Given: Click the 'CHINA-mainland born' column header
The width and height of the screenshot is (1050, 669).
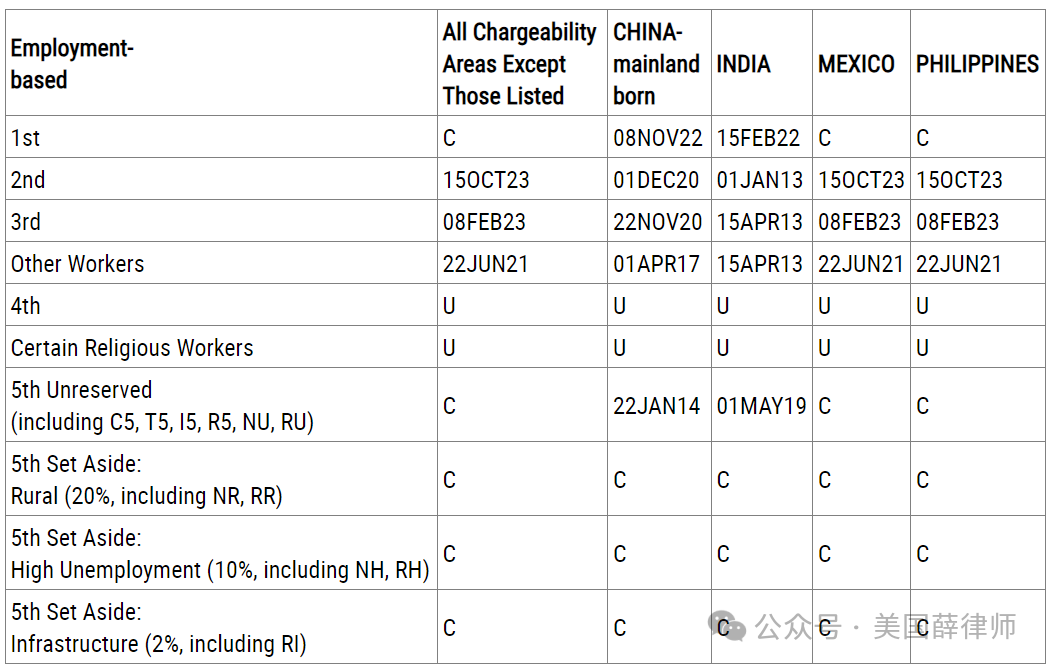Looking at the screenshot, I should coord(656,64).
